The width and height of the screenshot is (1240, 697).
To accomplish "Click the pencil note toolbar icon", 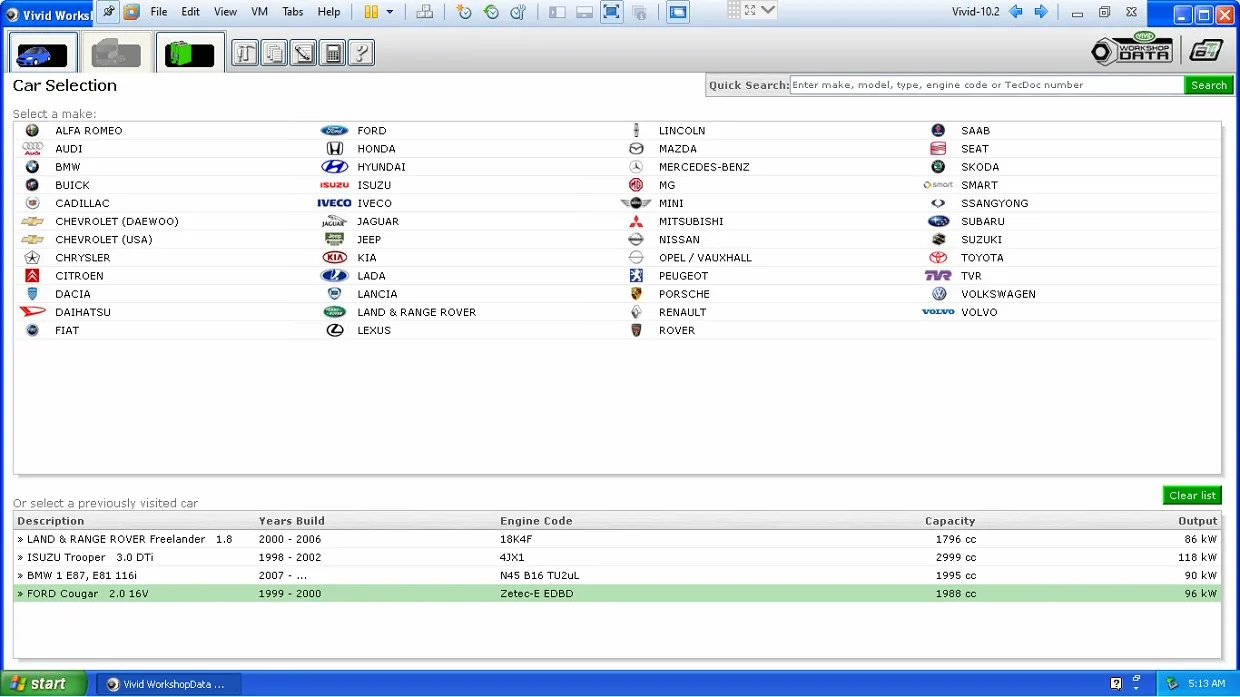I will point(303,53).
